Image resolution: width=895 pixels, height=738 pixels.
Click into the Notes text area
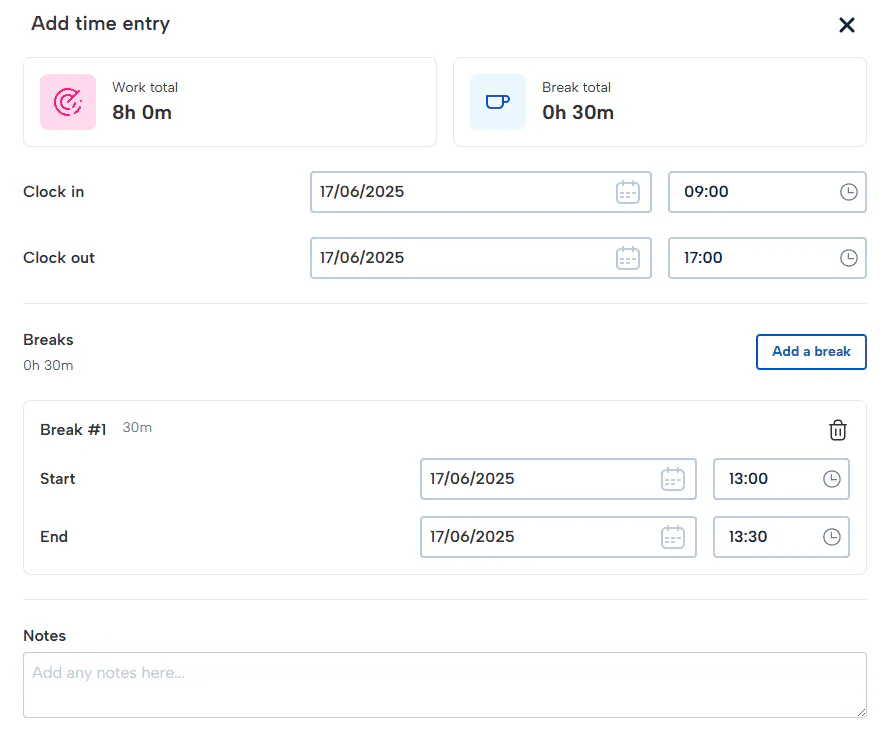pyautogui.click(x=444, y=685)
